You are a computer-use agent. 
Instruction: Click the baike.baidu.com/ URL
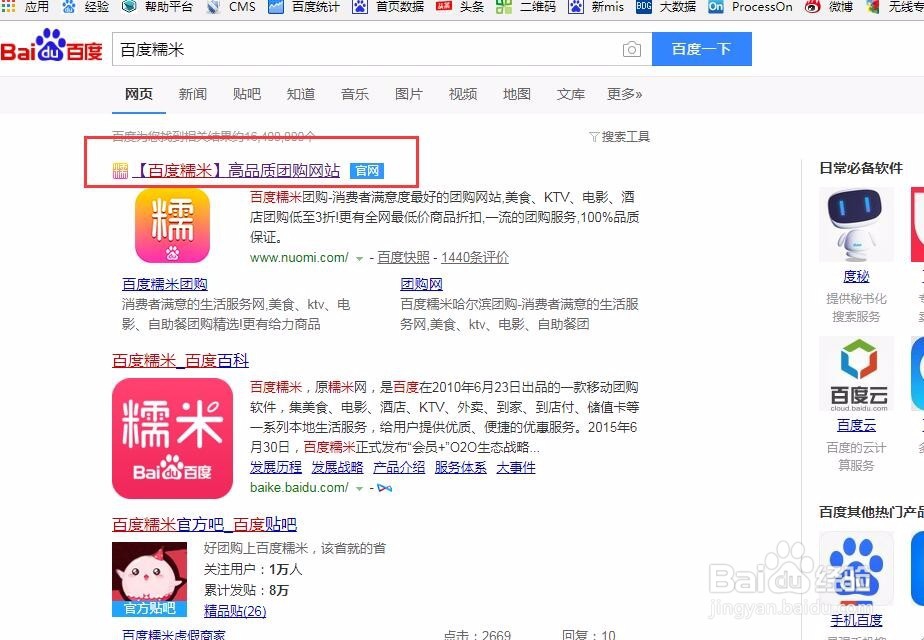coord(299,487)
